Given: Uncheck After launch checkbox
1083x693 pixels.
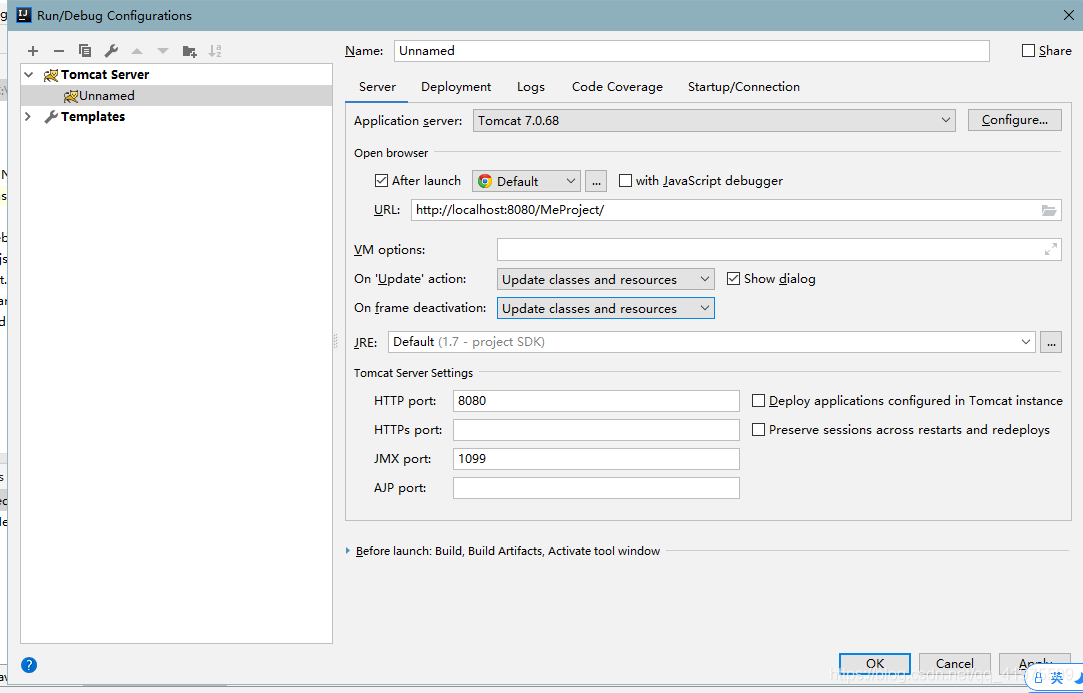Looking at the screenshot, I should 381,180.
